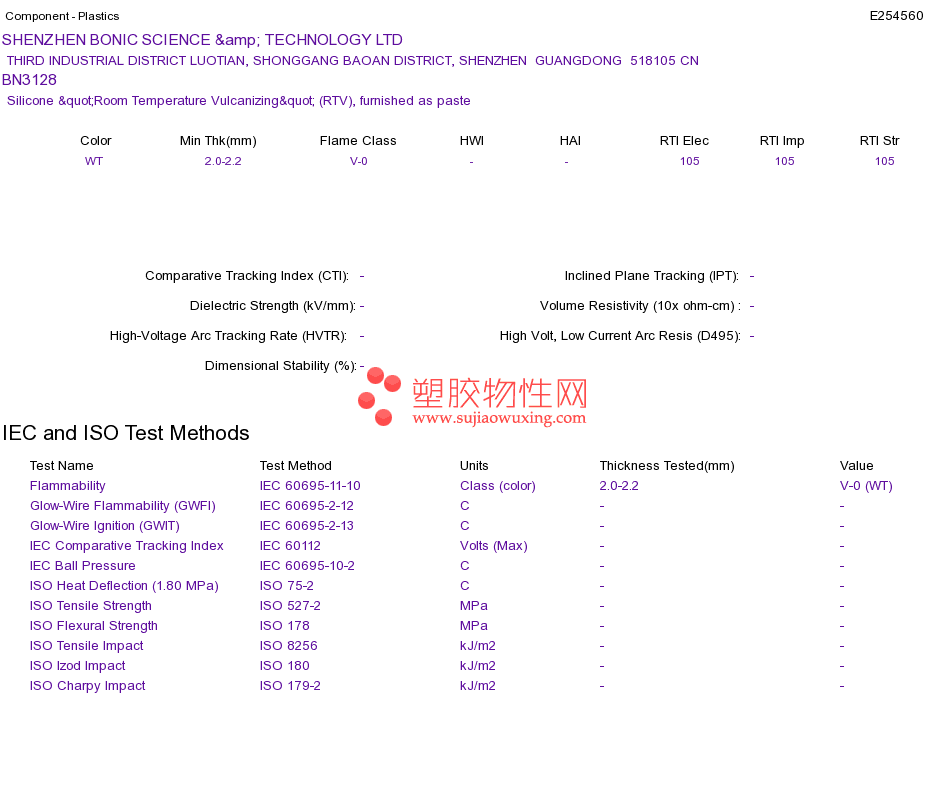Click test method IEC 60695-10-2
This screenshot has height=800, width=950.
click(307, 565)
